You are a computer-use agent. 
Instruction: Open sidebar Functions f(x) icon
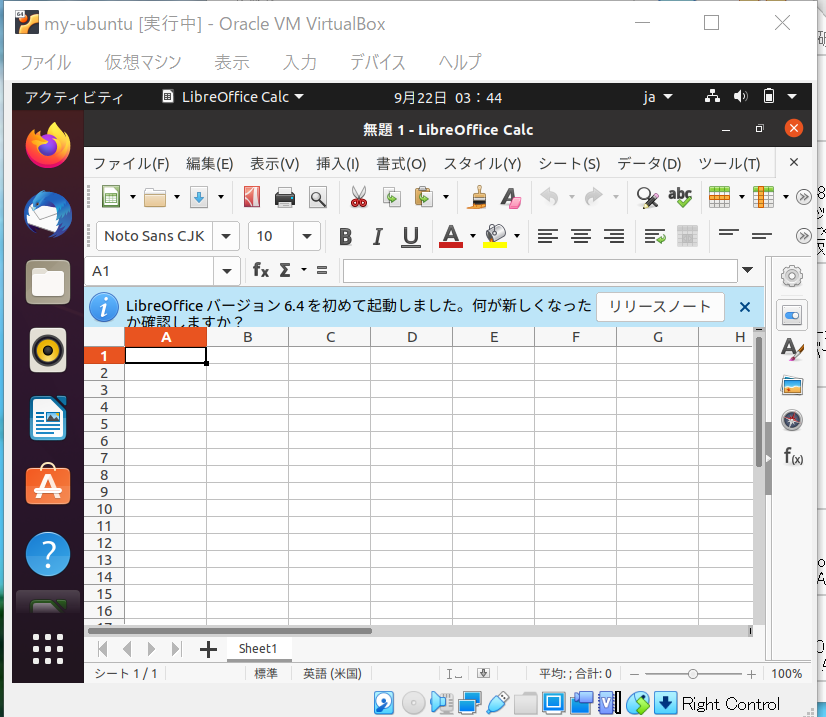click(x=793, y=456)
